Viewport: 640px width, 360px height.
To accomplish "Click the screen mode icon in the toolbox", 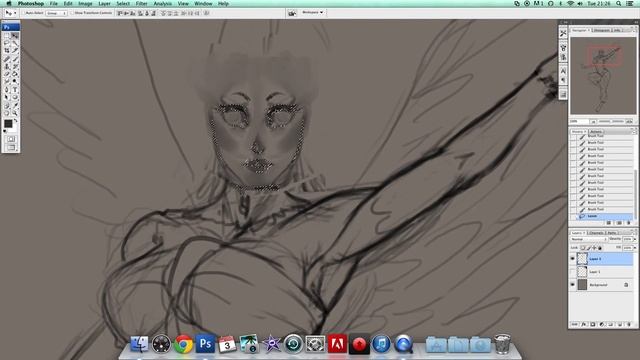I will [x=11, y=147].
